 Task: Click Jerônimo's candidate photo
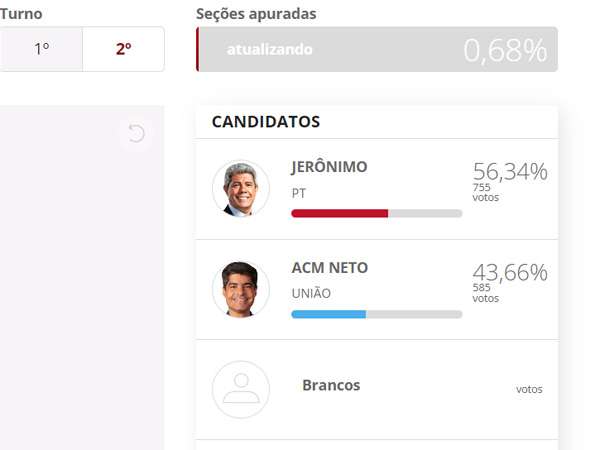click(x=241, y=188)
